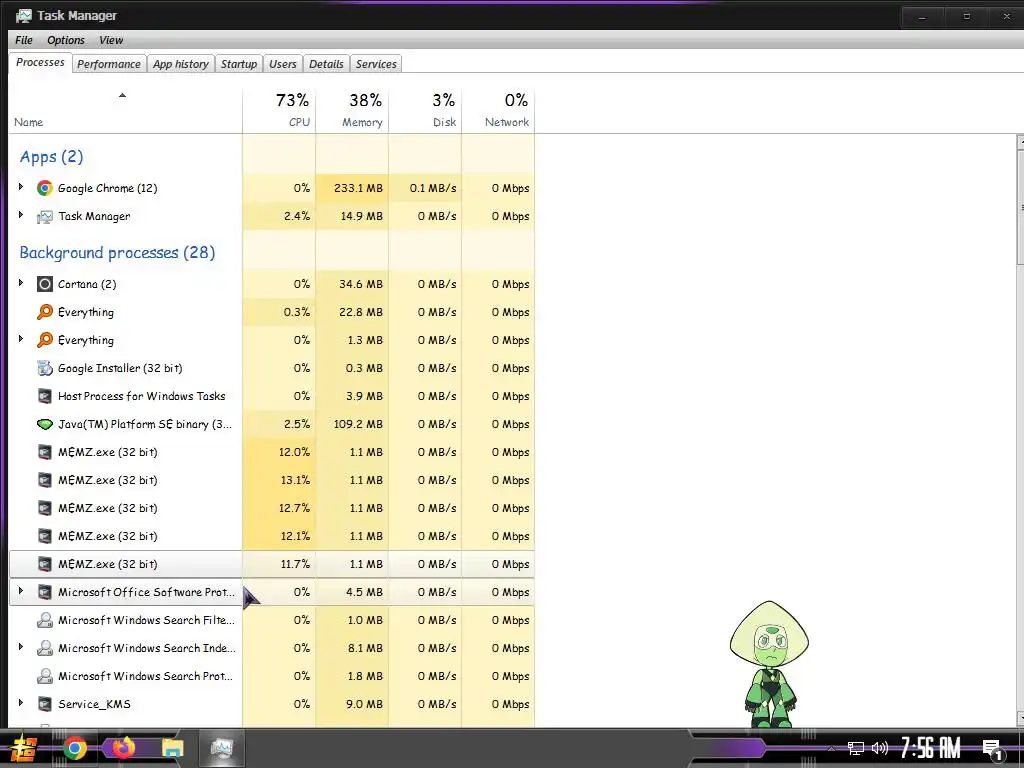This screenshot has width=1024, height=768.
Task: Click the Peridot desktop mascot character
Action: pos(769,664)
